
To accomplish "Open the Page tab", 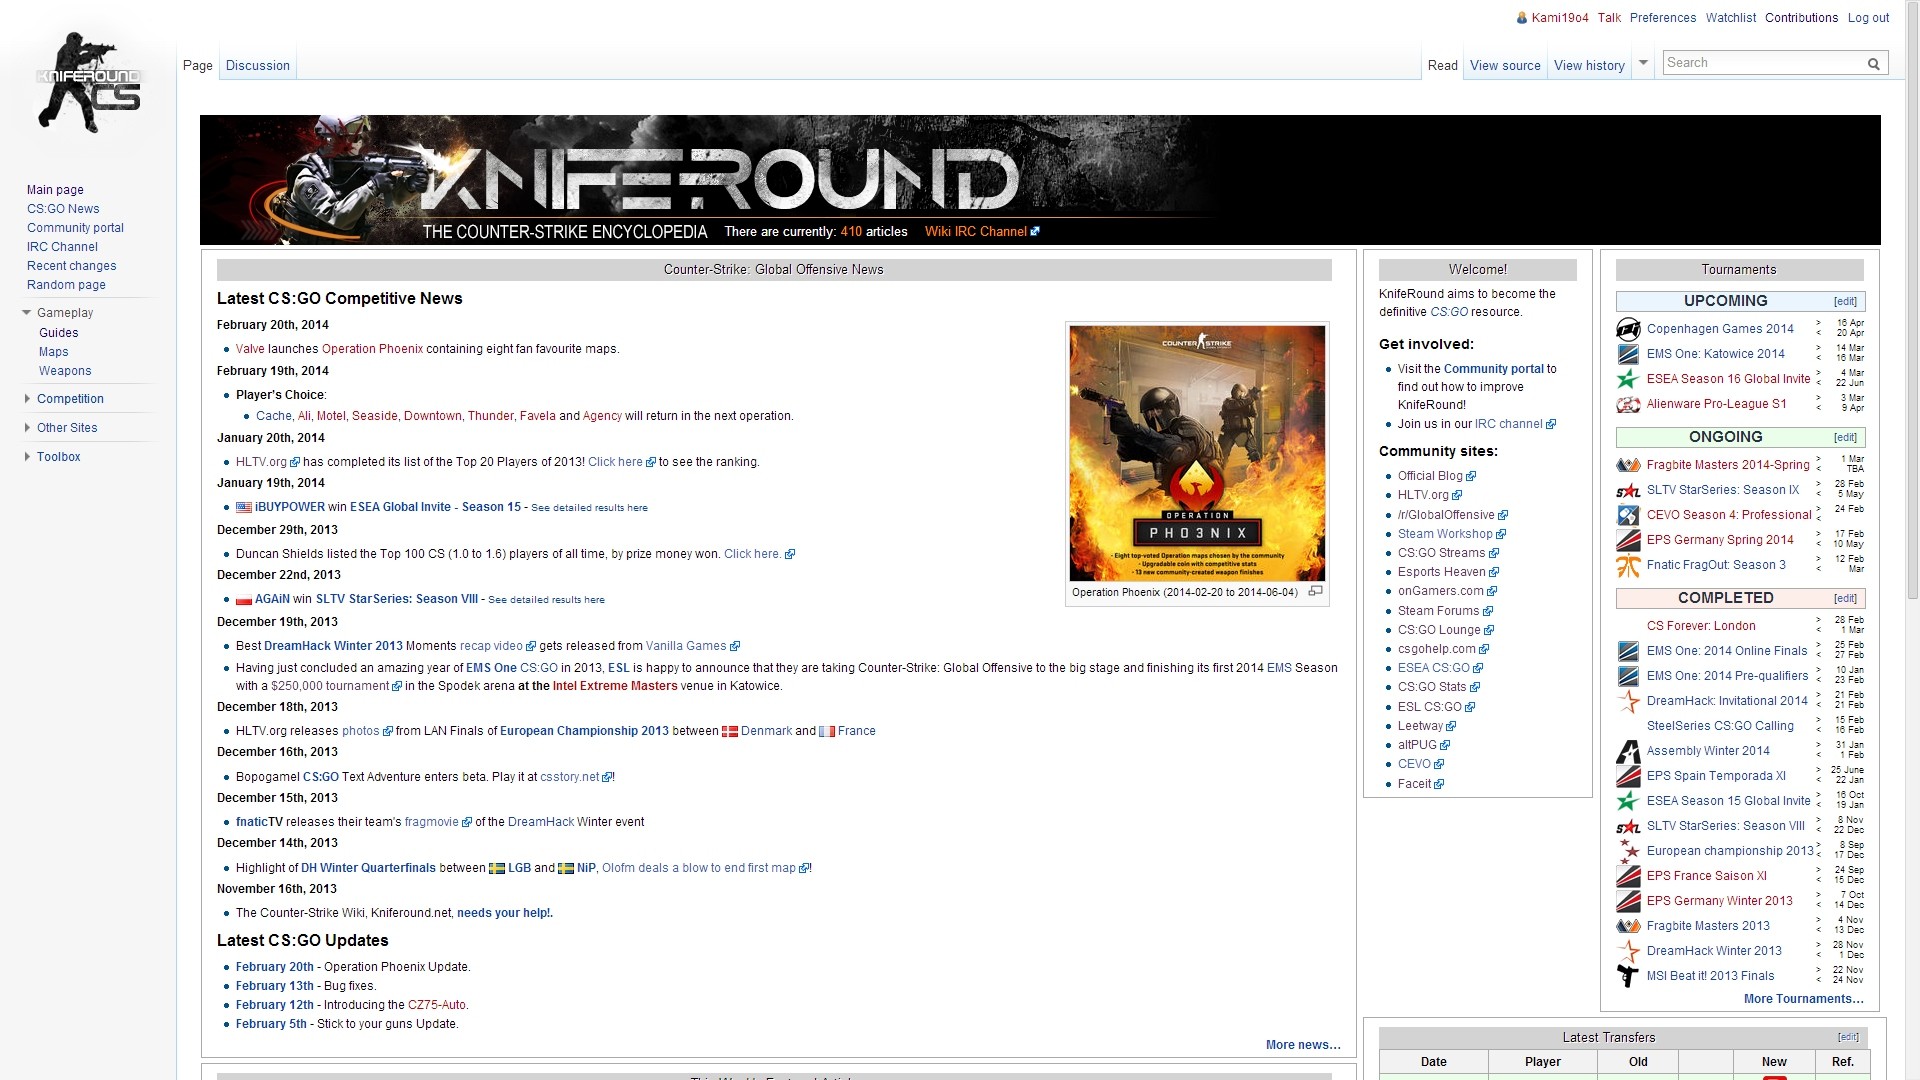I will 197,66.
